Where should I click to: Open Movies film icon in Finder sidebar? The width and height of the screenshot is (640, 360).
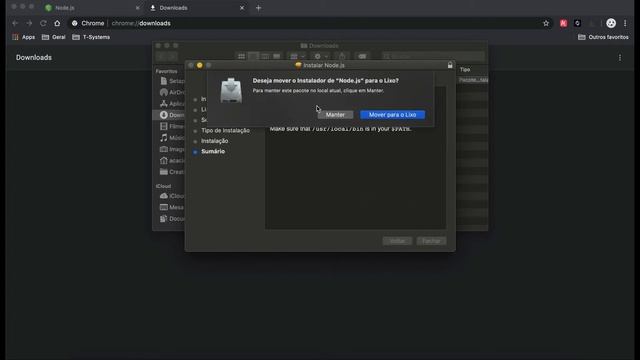click(x=164, y=127)
